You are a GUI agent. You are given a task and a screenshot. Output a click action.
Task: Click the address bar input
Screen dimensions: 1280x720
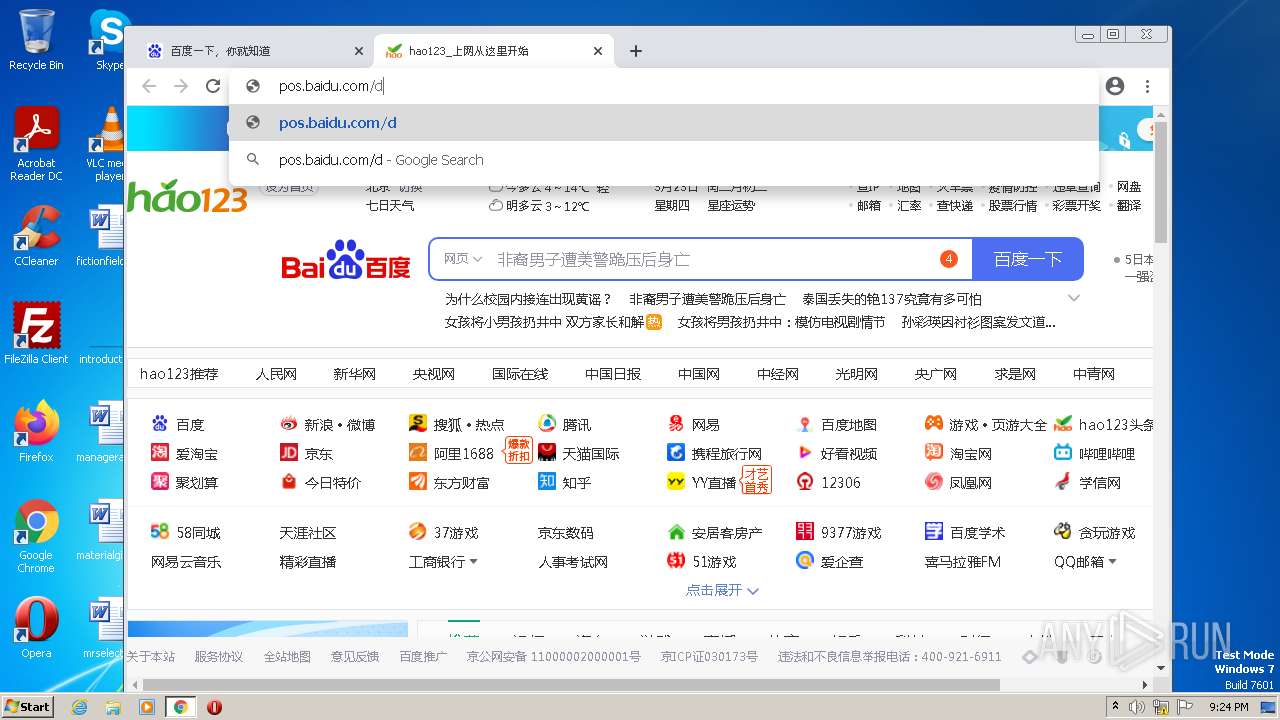[664, 86]
